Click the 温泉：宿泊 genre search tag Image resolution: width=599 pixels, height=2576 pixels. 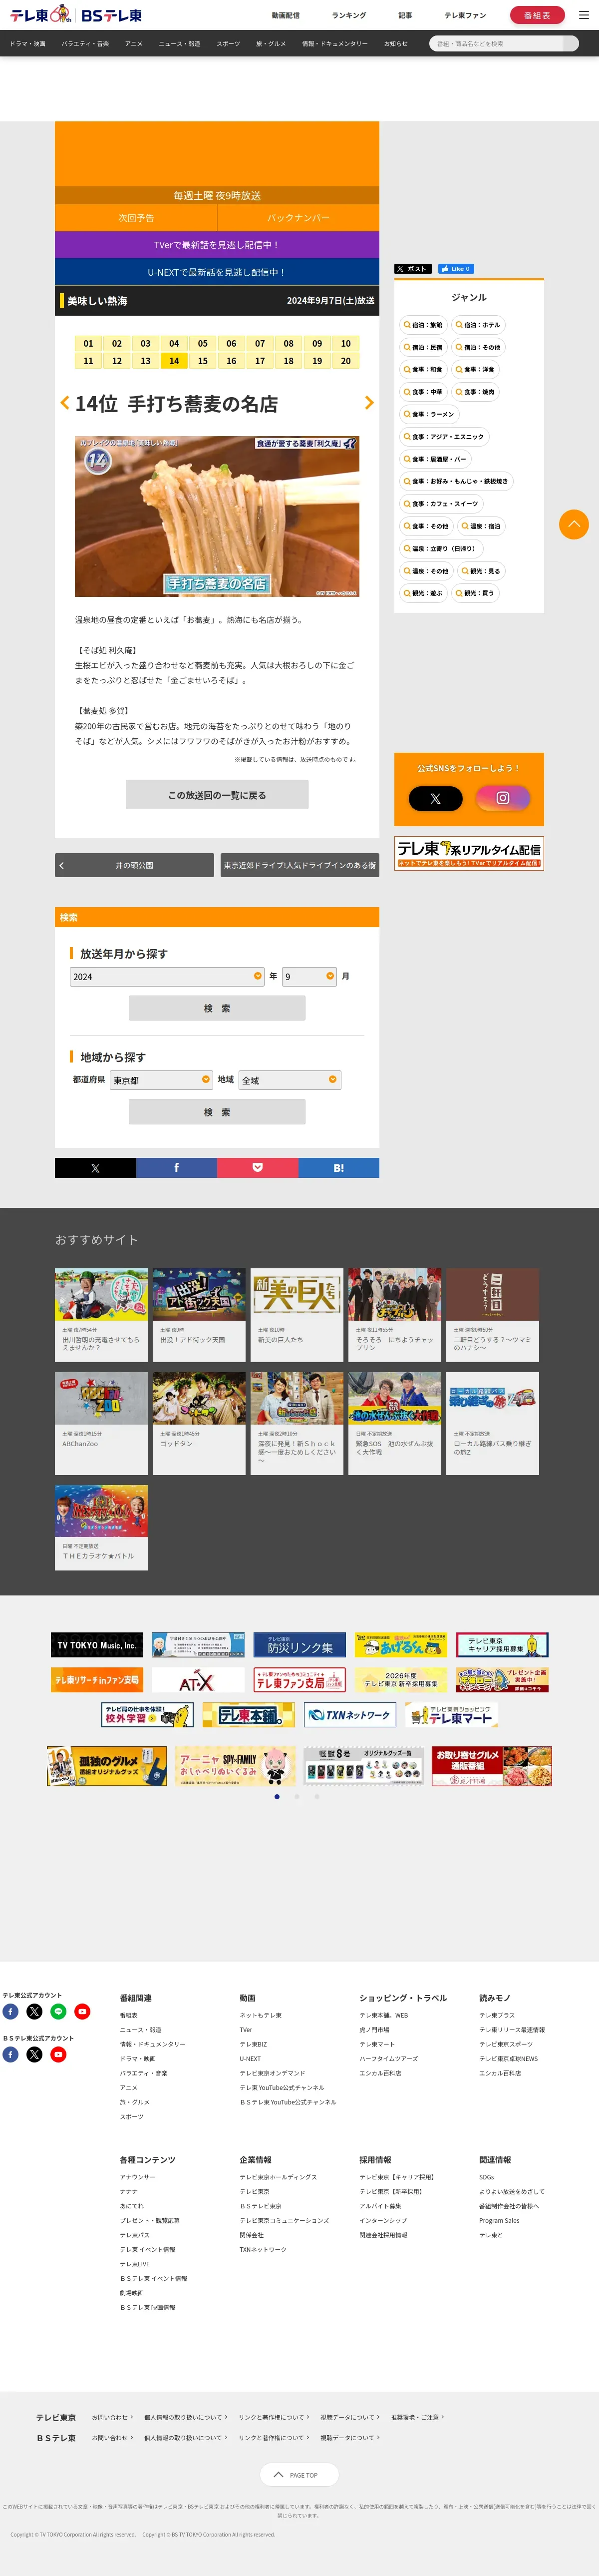point(481,526)
